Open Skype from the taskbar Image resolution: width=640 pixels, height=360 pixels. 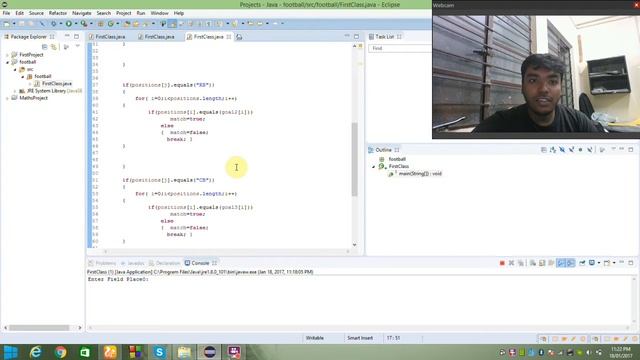click(159, 352)
